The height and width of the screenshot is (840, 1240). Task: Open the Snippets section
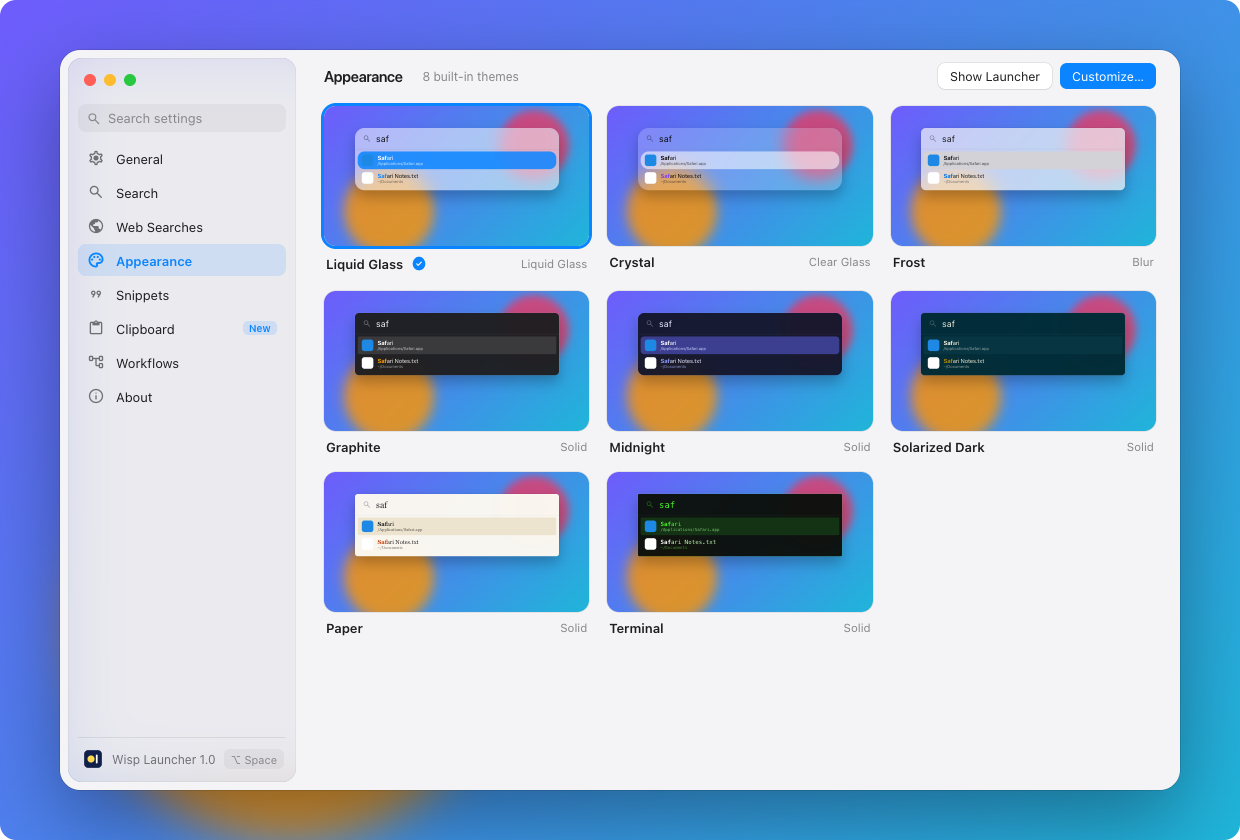(182, 295)
